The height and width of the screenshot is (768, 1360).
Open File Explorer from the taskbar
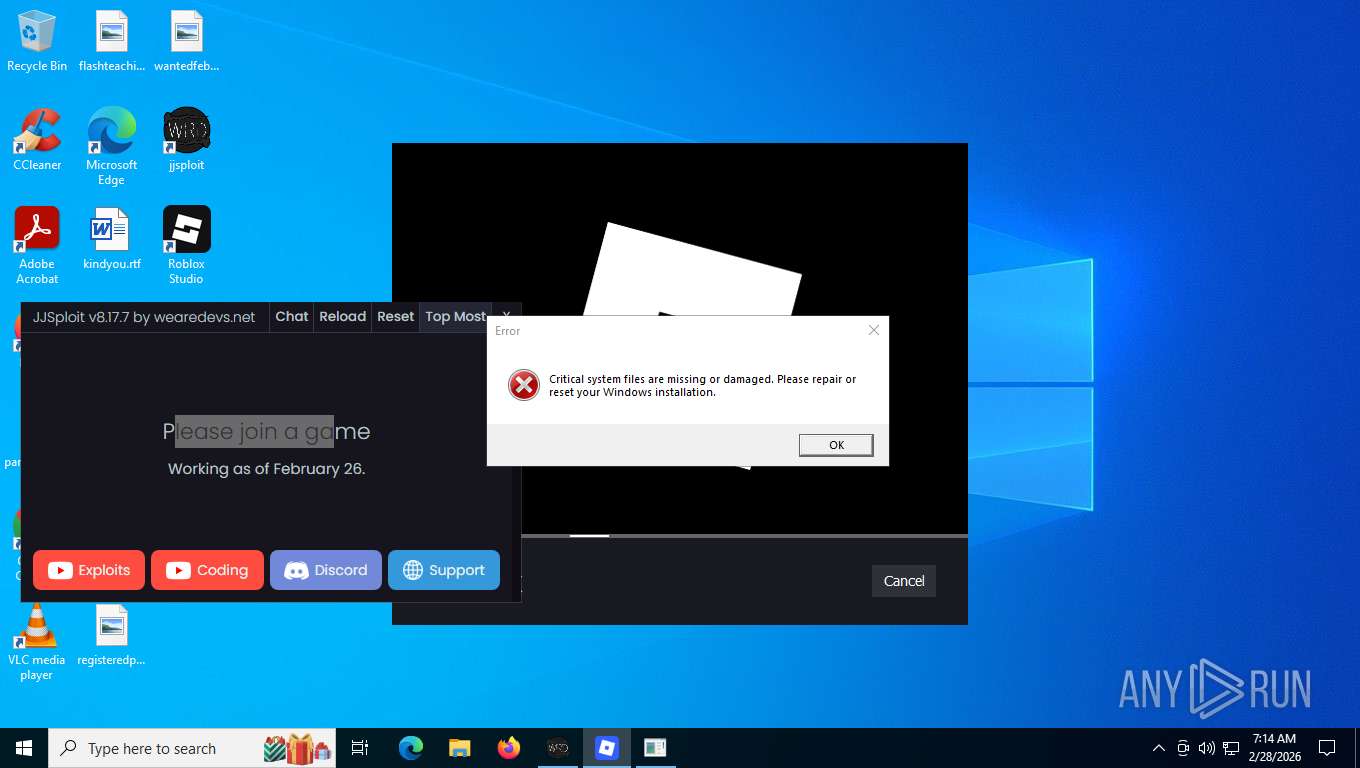click(459, 748)
